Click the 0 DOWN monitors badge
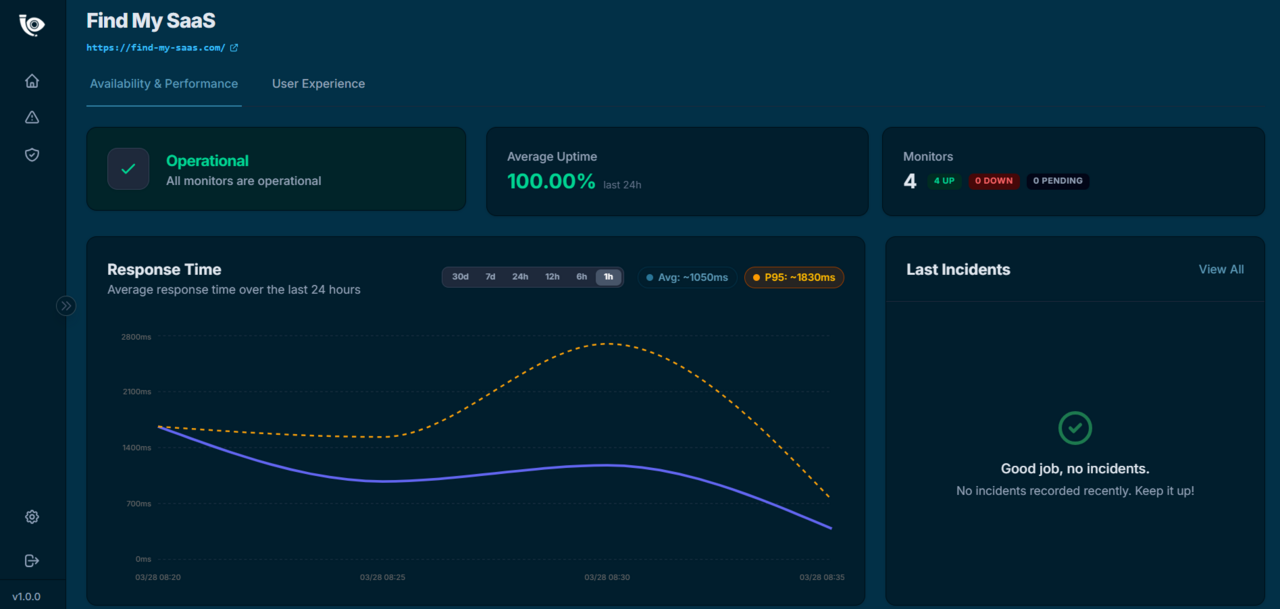 [993, 181]
